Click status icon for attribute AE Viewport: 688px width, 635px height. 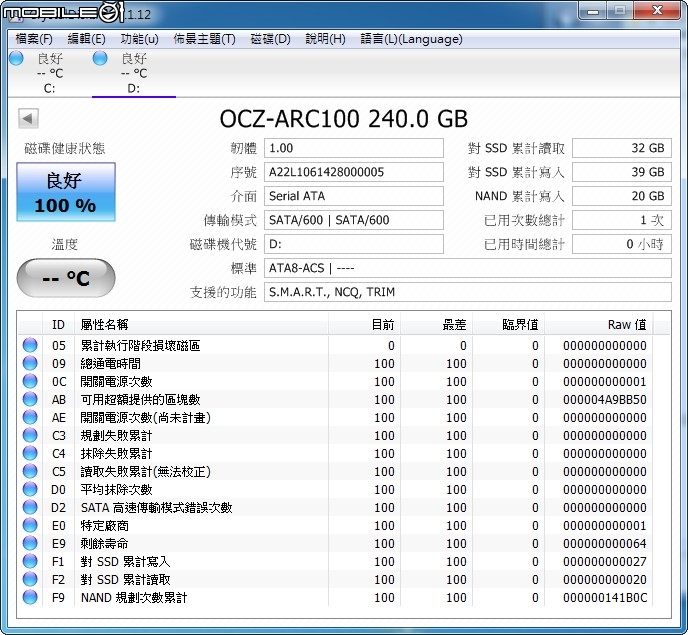pyautogui.click(x=30, y=417)
